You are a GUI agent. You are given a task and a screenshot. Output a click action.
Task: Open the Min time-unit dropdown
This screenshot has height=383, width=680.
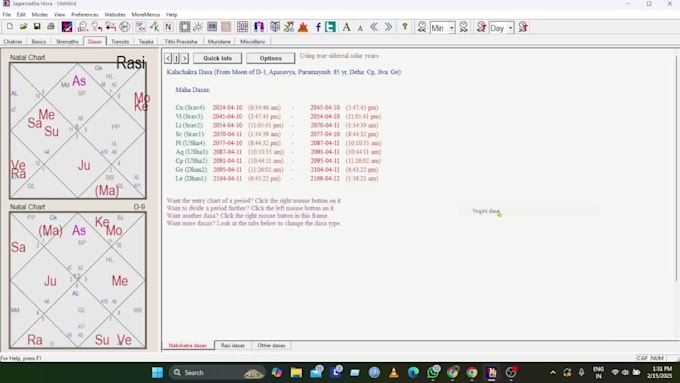[x=451, y=28]
